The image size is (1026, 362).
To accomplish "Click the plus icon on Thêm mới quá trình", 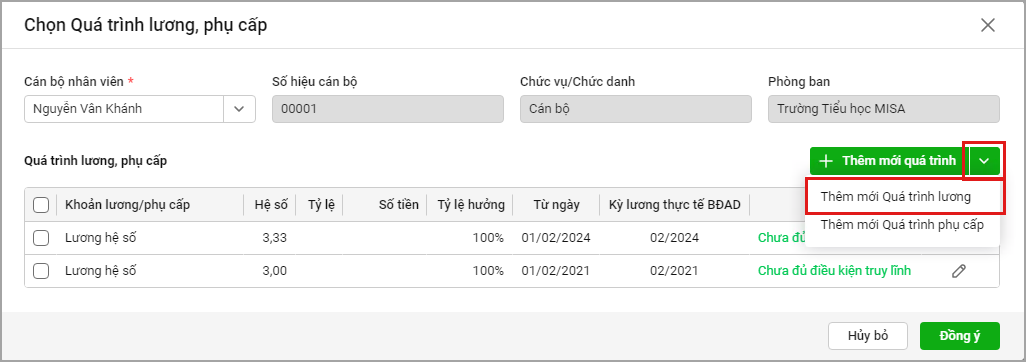I will [x=826, y=161].
